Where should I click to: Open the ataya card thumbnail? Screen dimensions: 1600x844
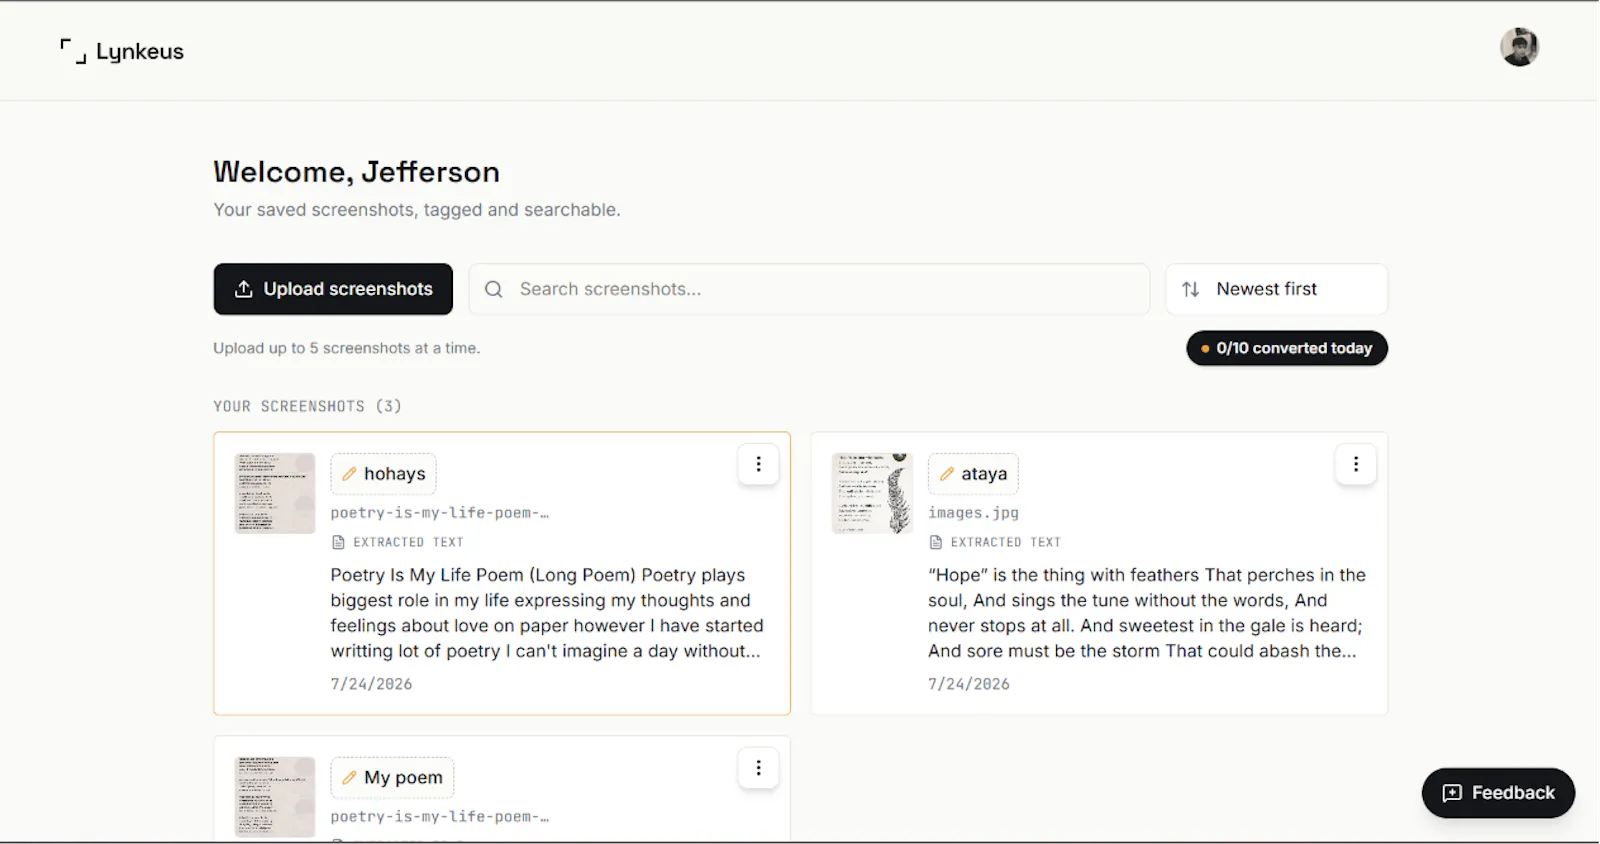[x=872, y=493]
